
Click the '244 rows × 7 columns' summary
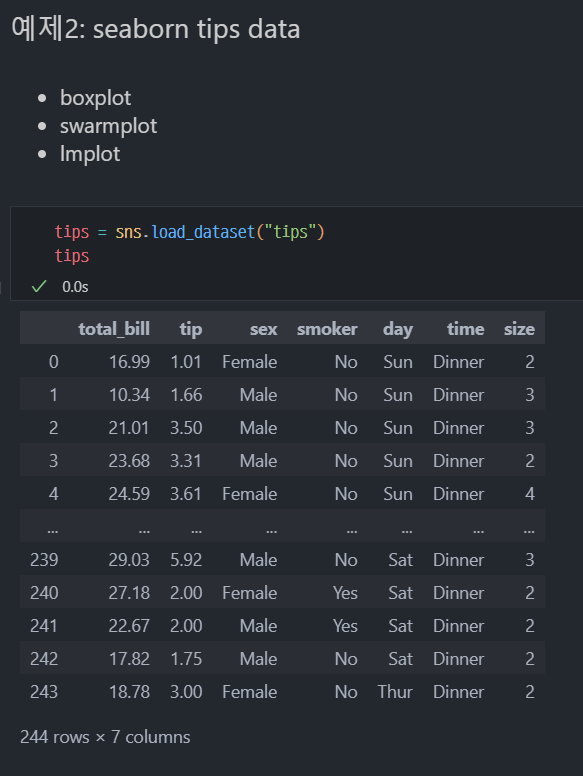pos(105,737)
